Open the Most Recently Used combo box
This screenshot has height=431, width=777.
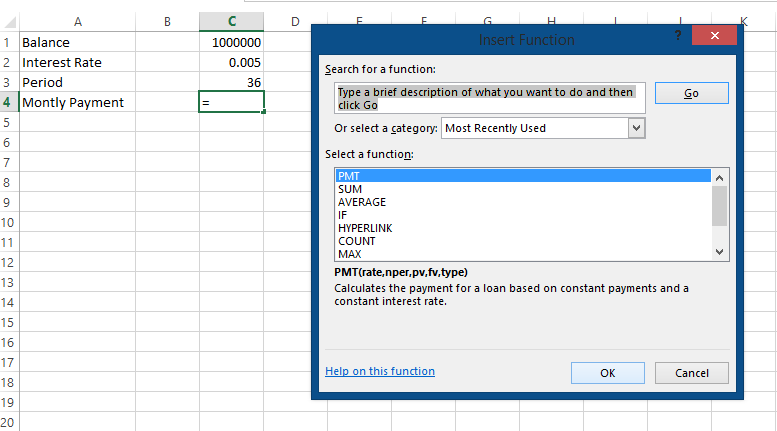coord(543,128)
